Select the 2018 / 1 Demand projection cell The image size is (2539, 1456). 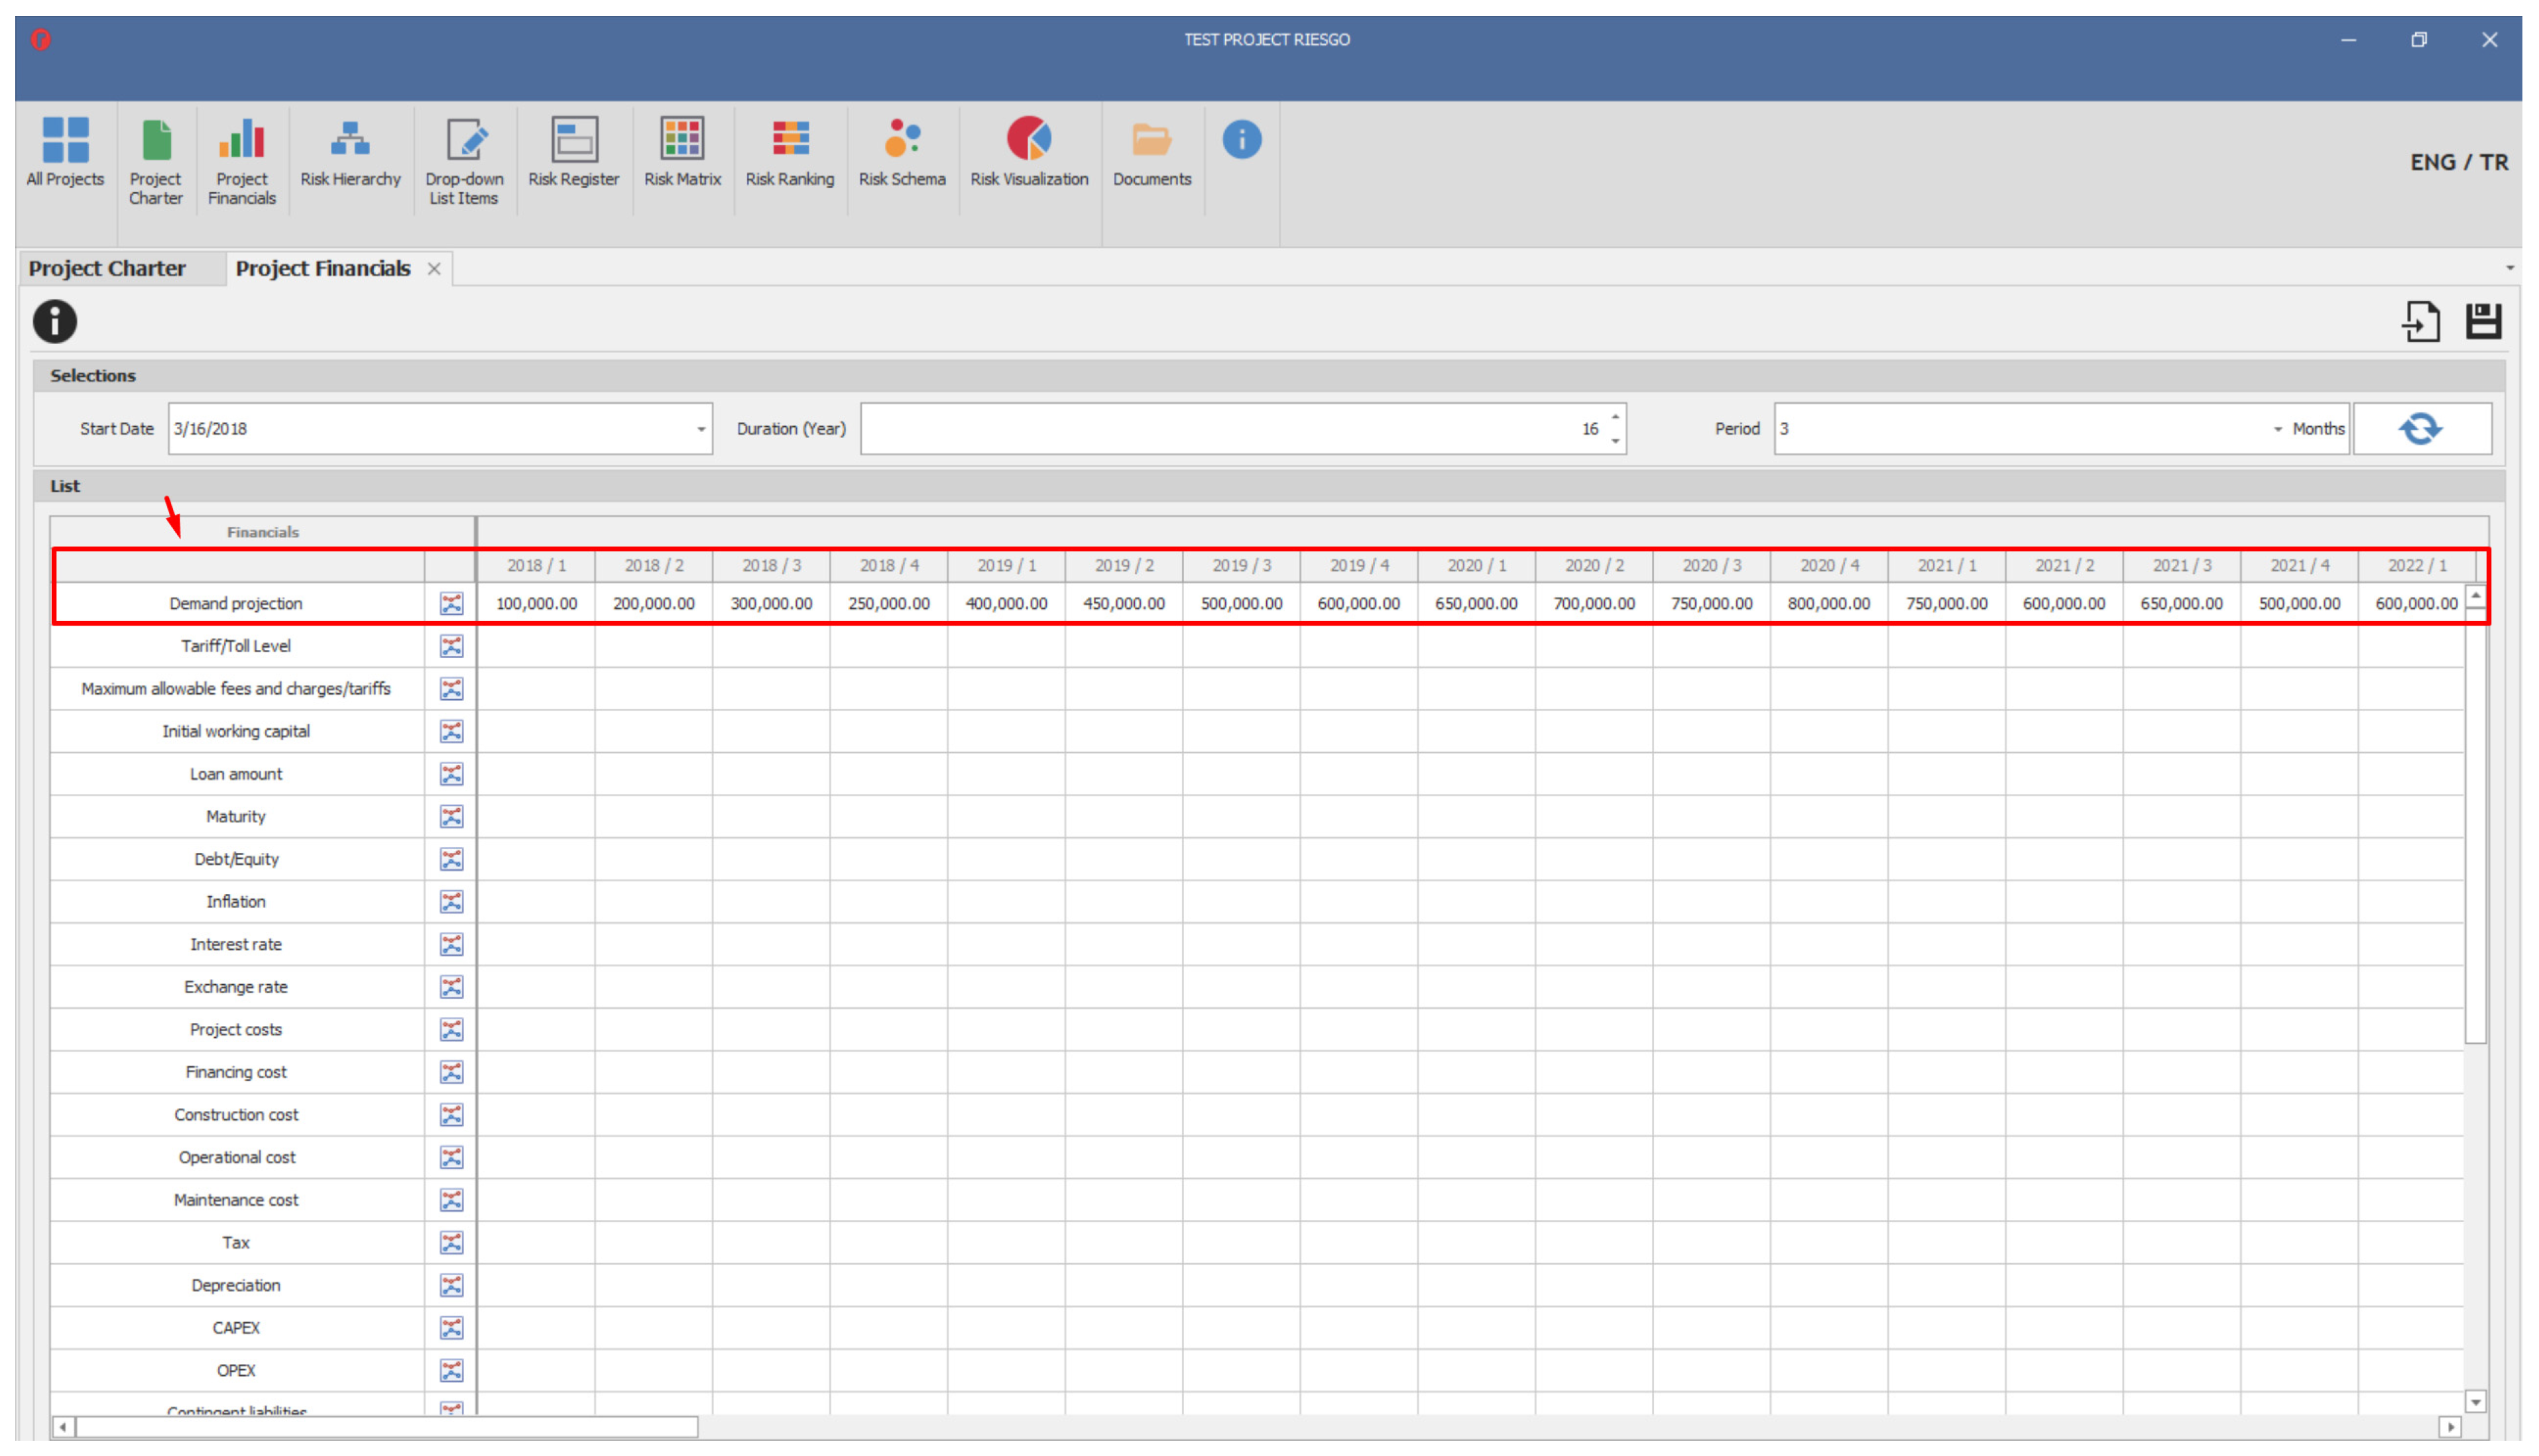click(x=536, y=604)
